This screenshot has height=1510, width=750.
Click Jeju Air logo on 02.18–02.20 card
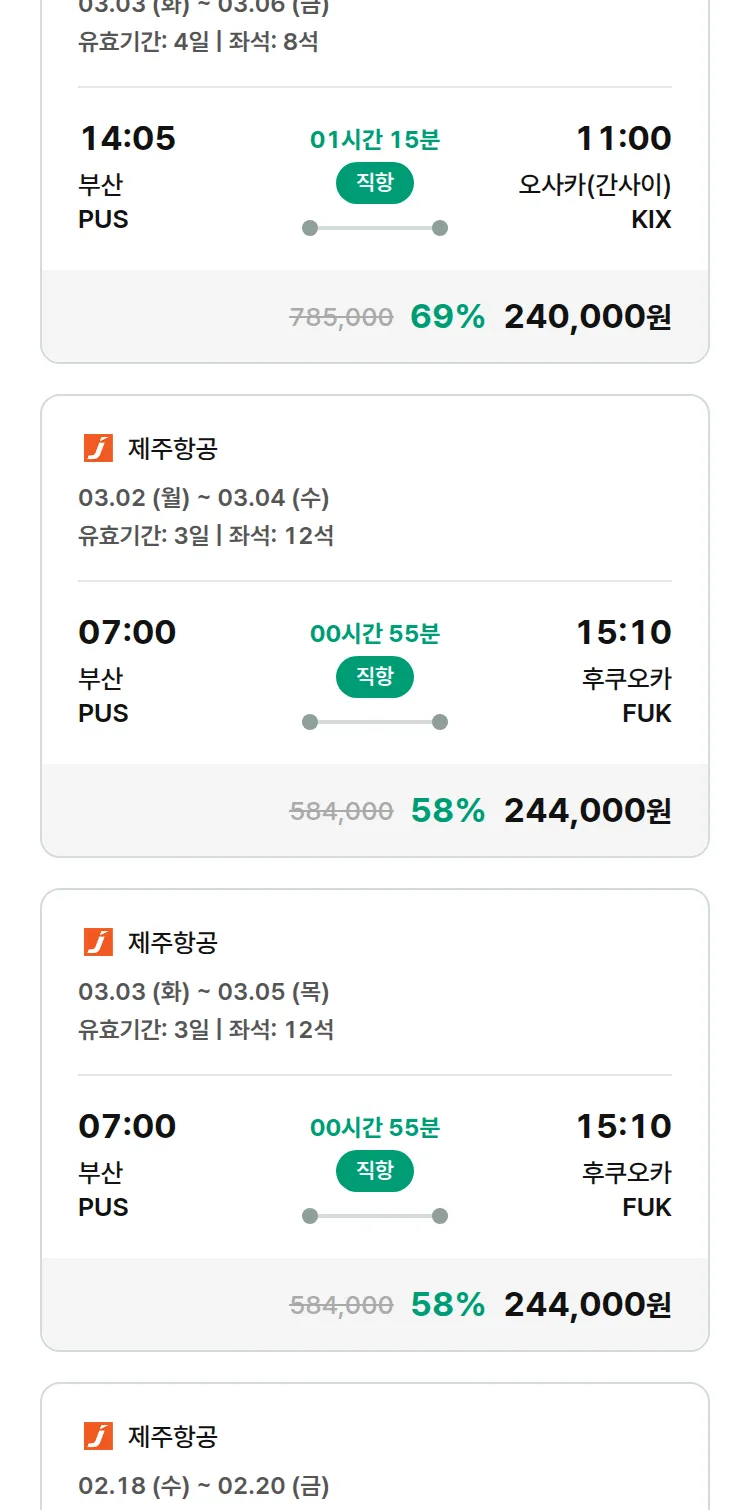pos(98,1437)
